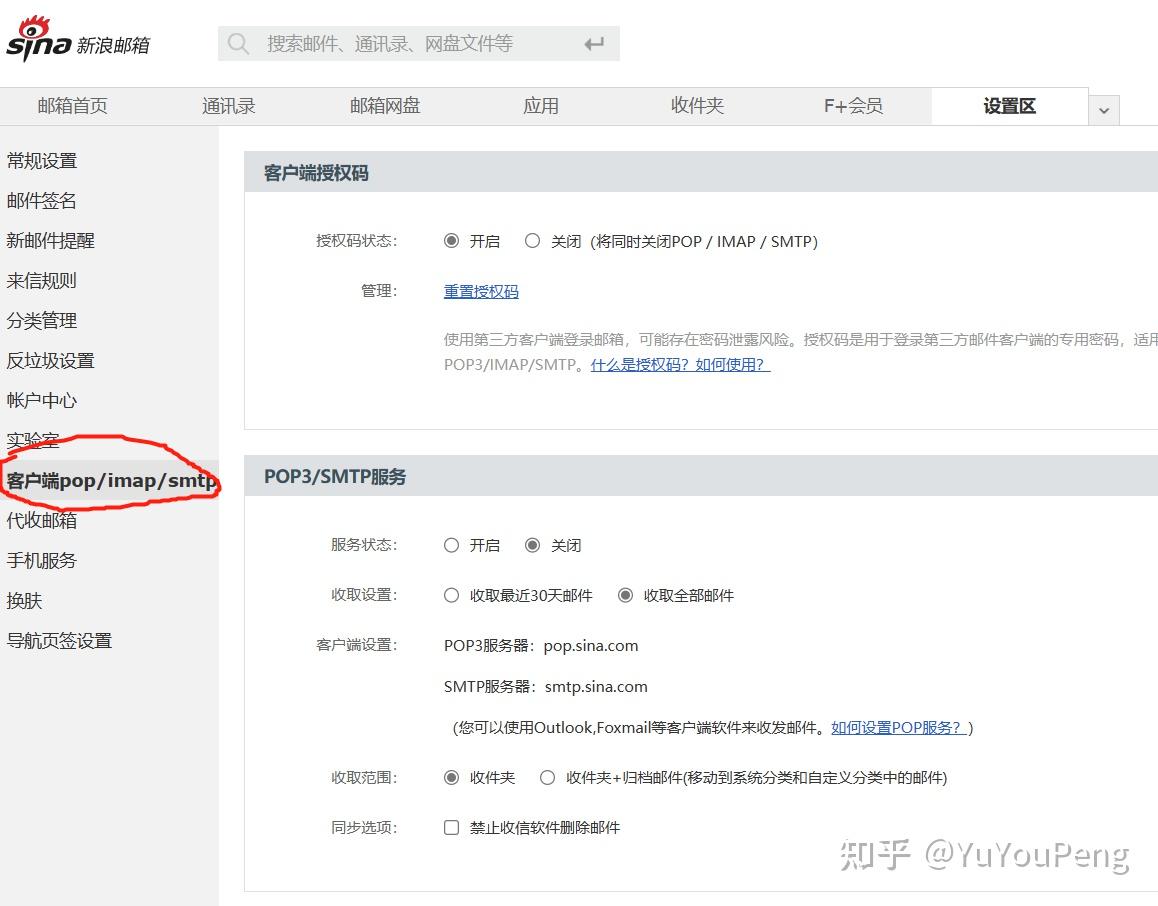Click the return arrow icon in search bar
The height and width of the screenshot is (906, 1158).
coord(594,43)
